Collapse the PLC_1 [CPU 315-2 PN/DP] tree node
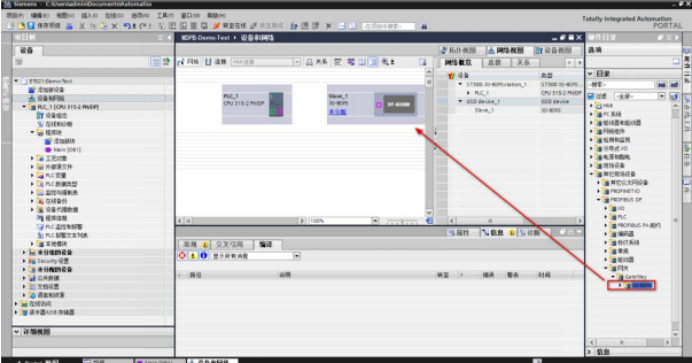Viewport: 692px width, 363px height. point(24,107)
